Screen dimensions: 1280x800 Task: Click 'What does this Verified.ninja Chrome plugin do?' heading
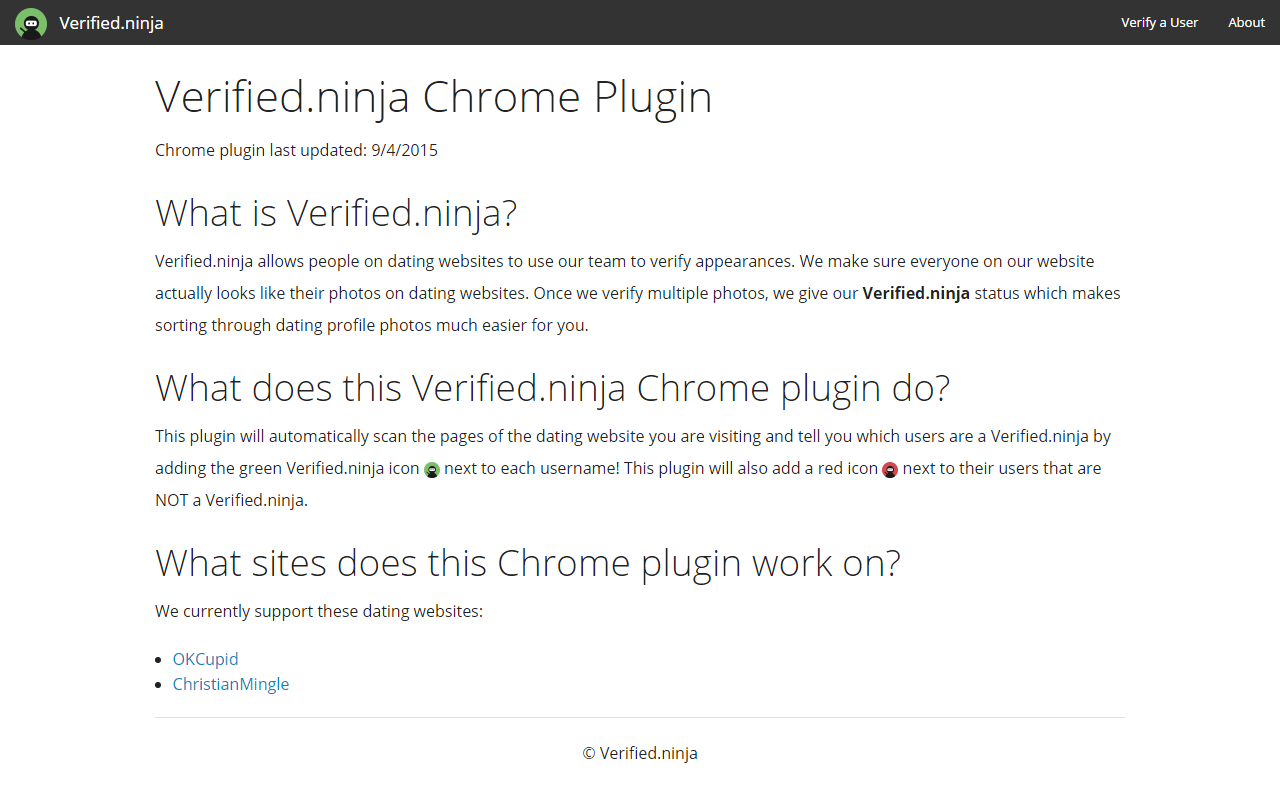(x=552, y=388)
